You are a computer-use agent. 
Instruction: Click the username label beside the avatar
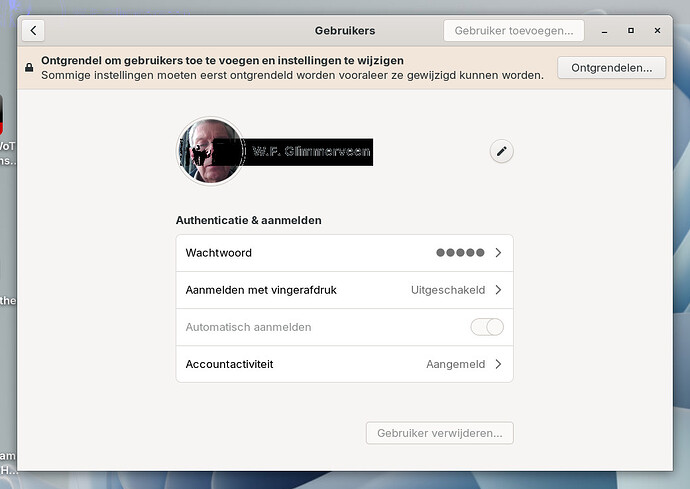312,151
